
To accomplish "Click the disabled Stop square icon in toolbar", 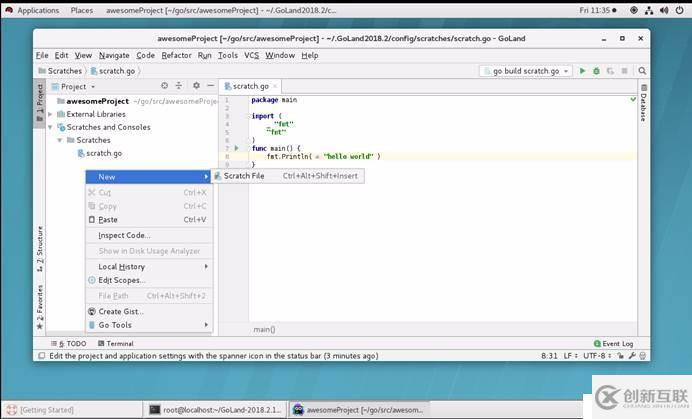I will coord(624,71).
